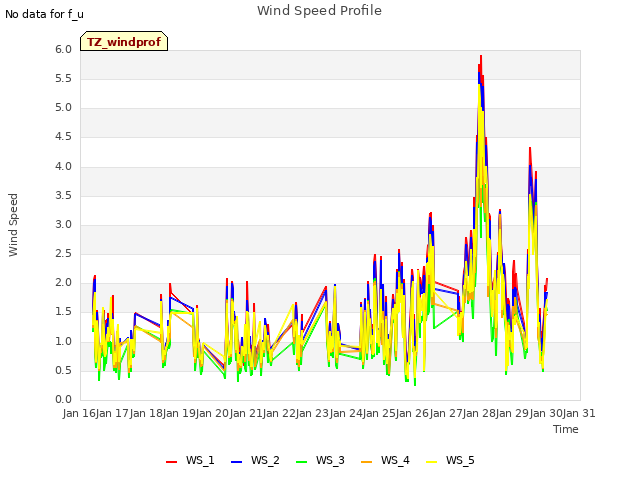
Task: Click the Jan 29 x-axis date label
Action: coord(513,413)
